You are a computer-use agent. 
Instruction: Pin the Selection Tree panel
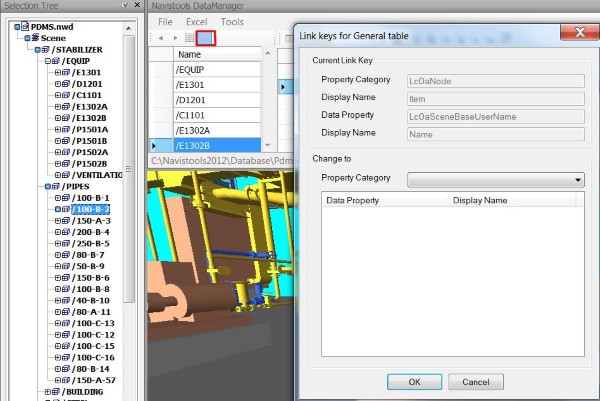click(x=123, y=6)
